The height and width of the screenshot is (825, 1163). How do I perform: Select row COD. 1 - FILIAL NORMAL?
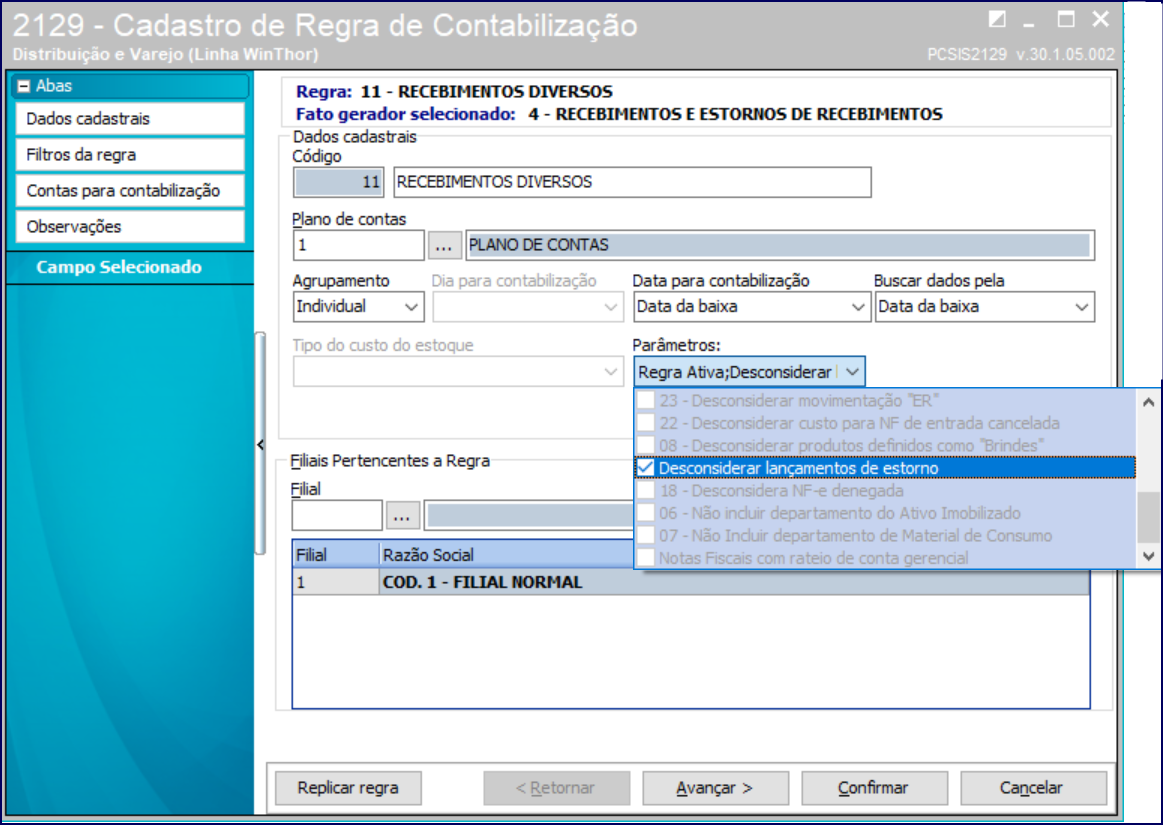[691, 582]
